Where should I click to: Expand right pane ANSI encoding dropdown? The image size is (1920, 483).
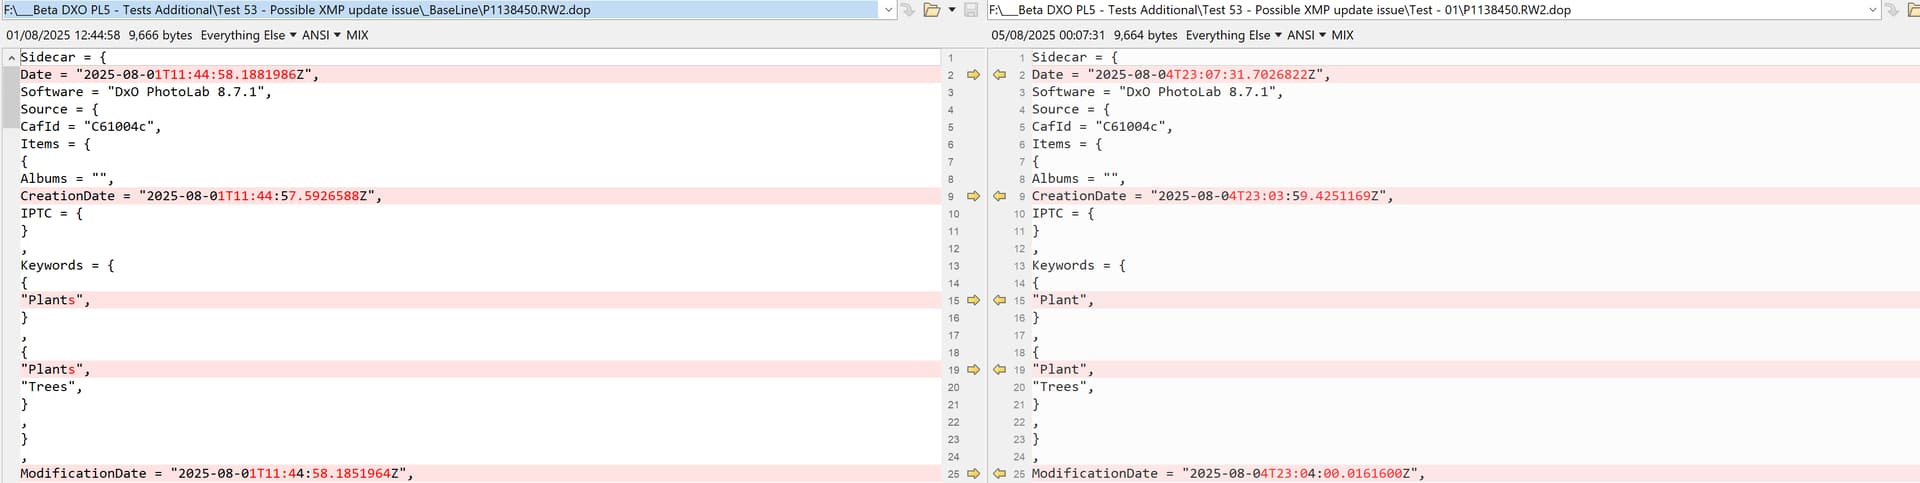coord(1307,35)
